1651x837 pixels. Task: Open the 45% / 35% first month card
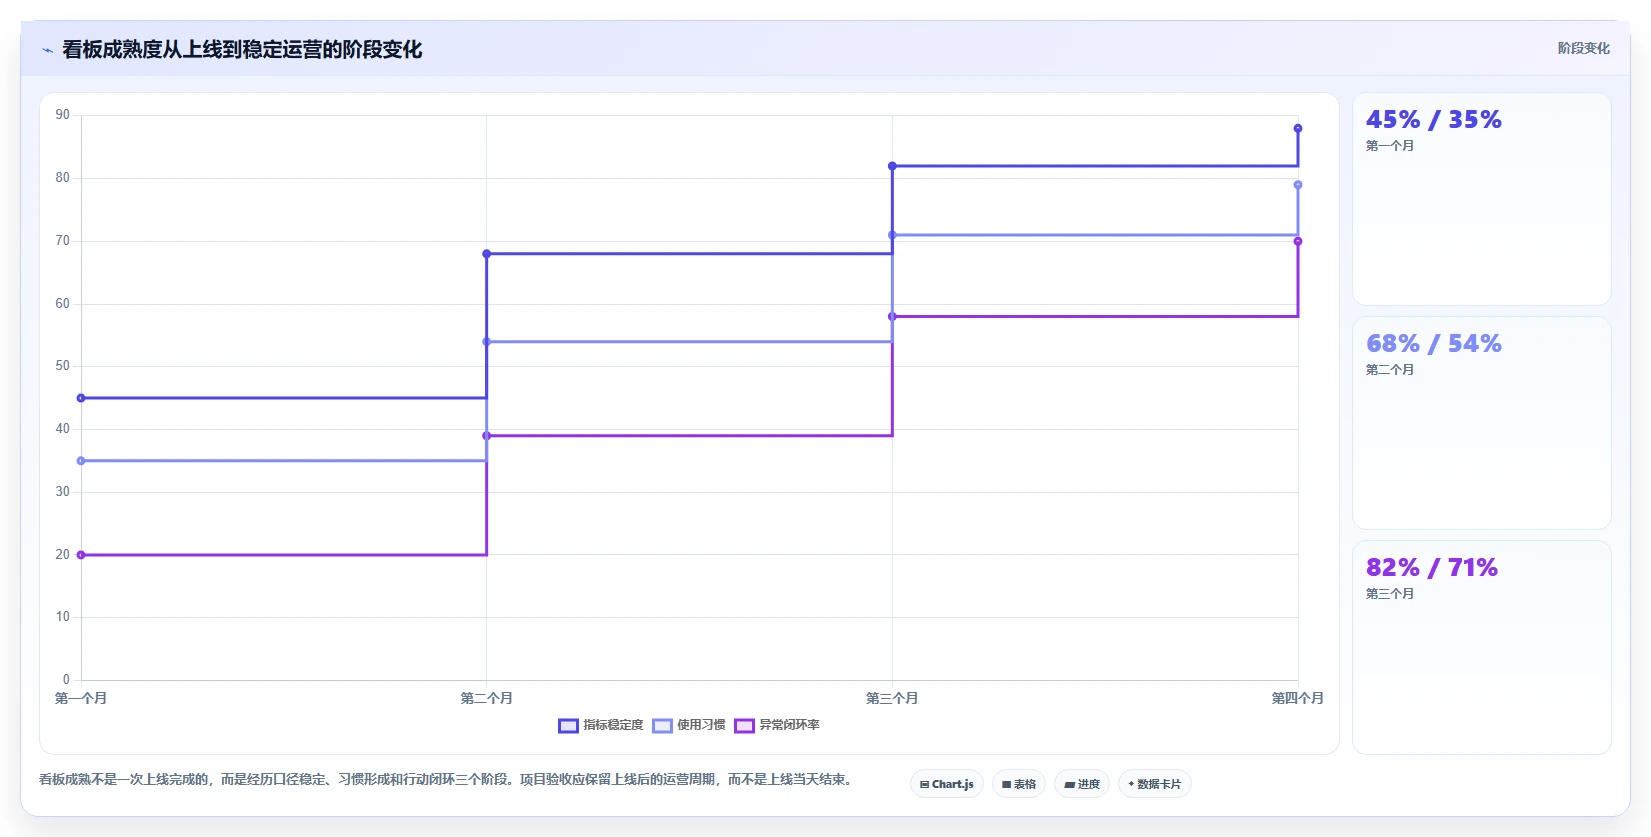[1482, 199]
